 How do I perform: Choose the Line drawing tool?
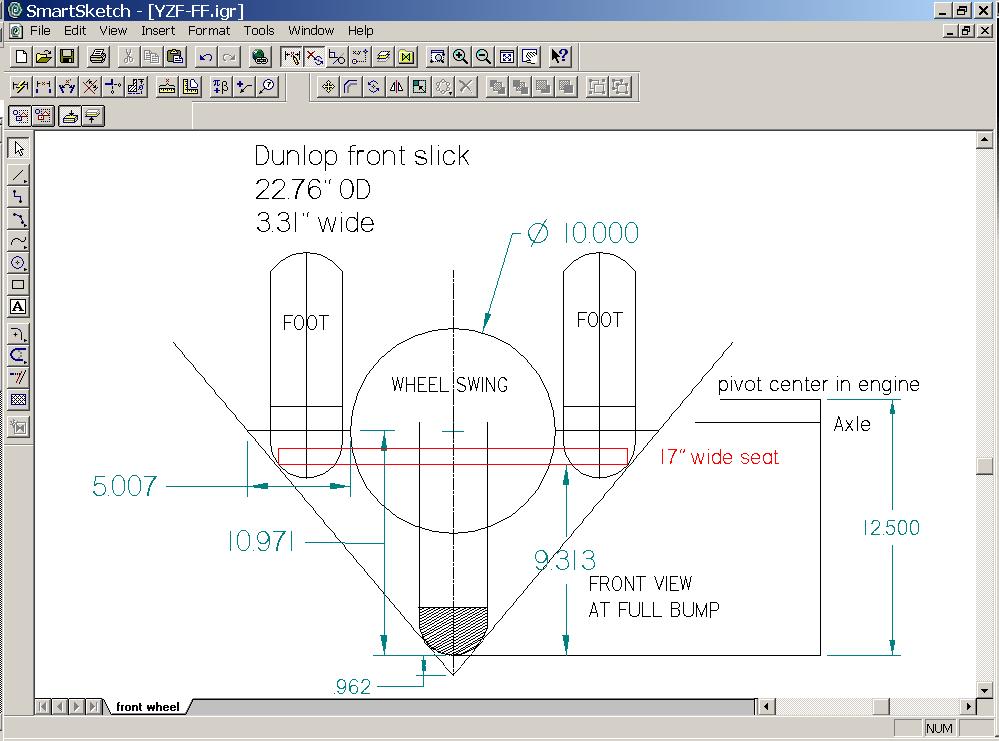(18, 175)
